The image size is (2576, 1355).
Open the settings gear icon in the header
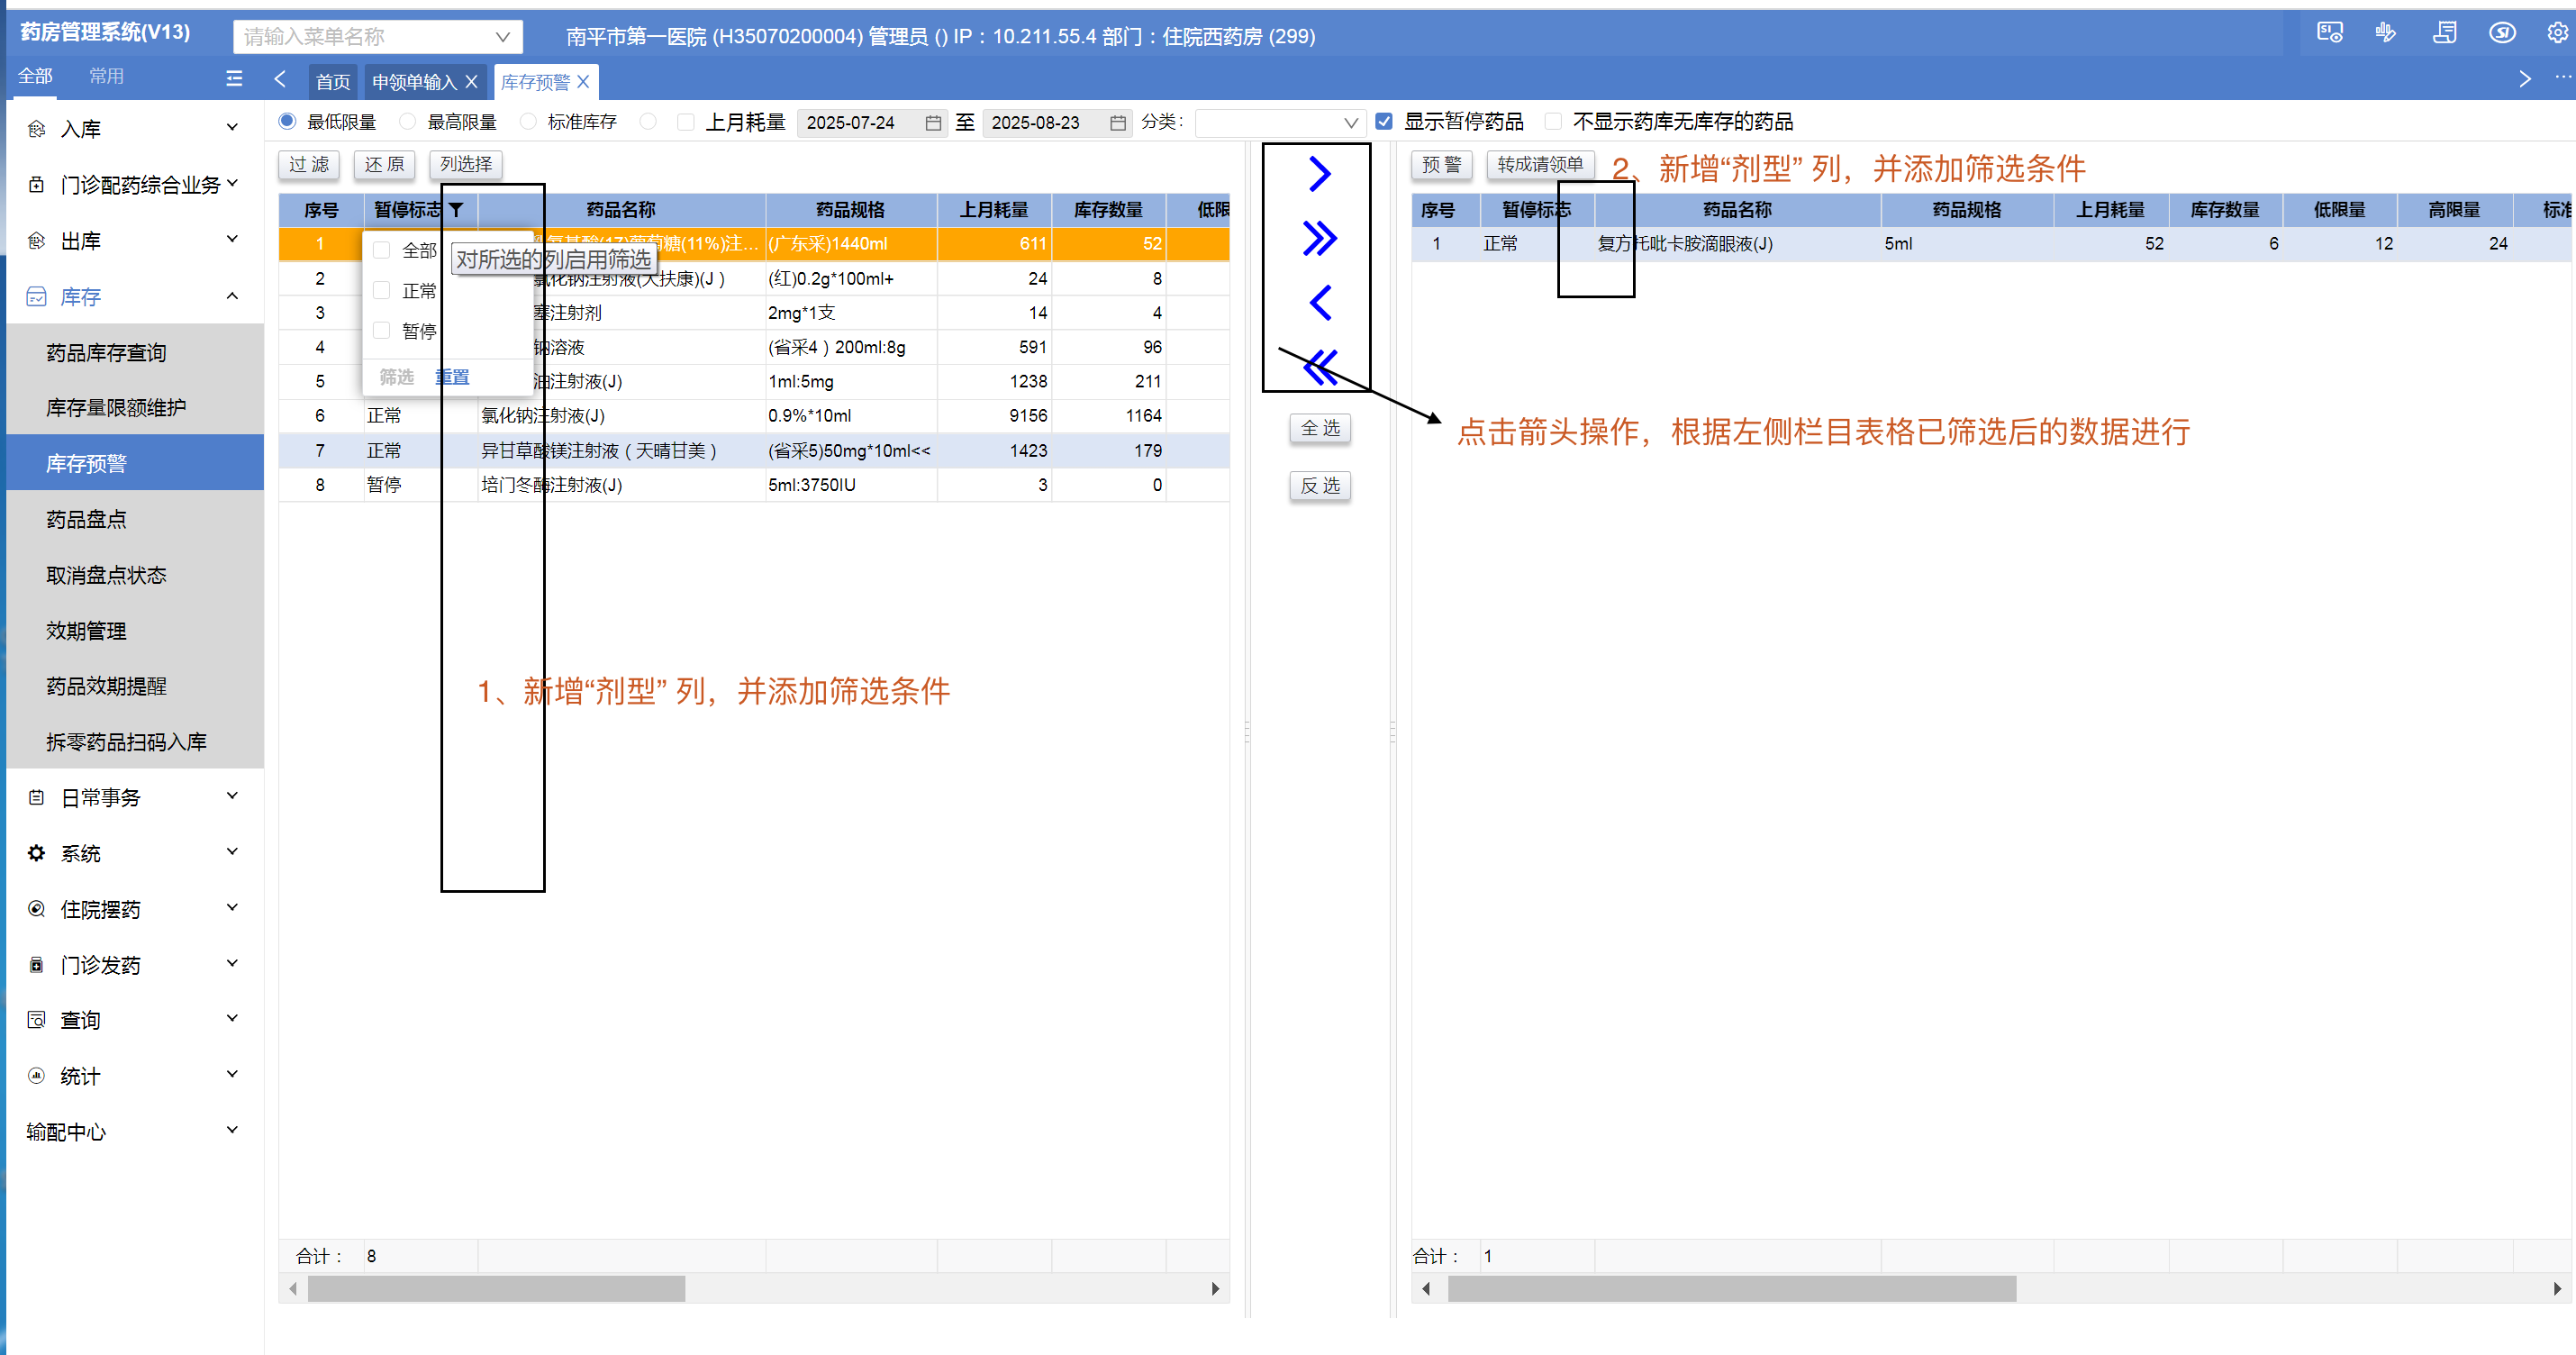coord(2556,34)
